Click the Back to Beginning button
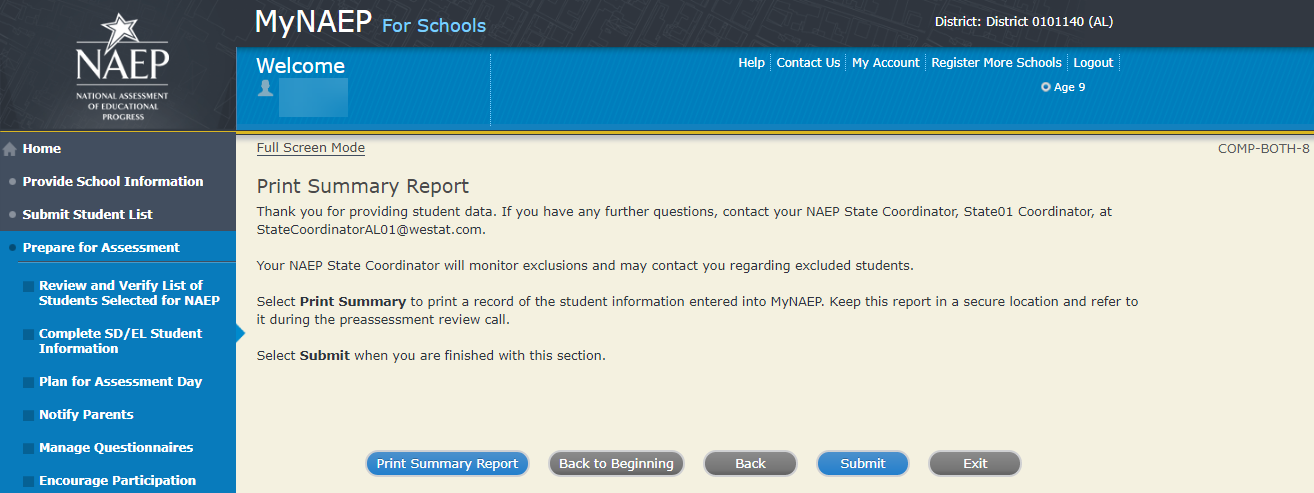The height and width of the screenshot is (493, 1314). (616, 463)
